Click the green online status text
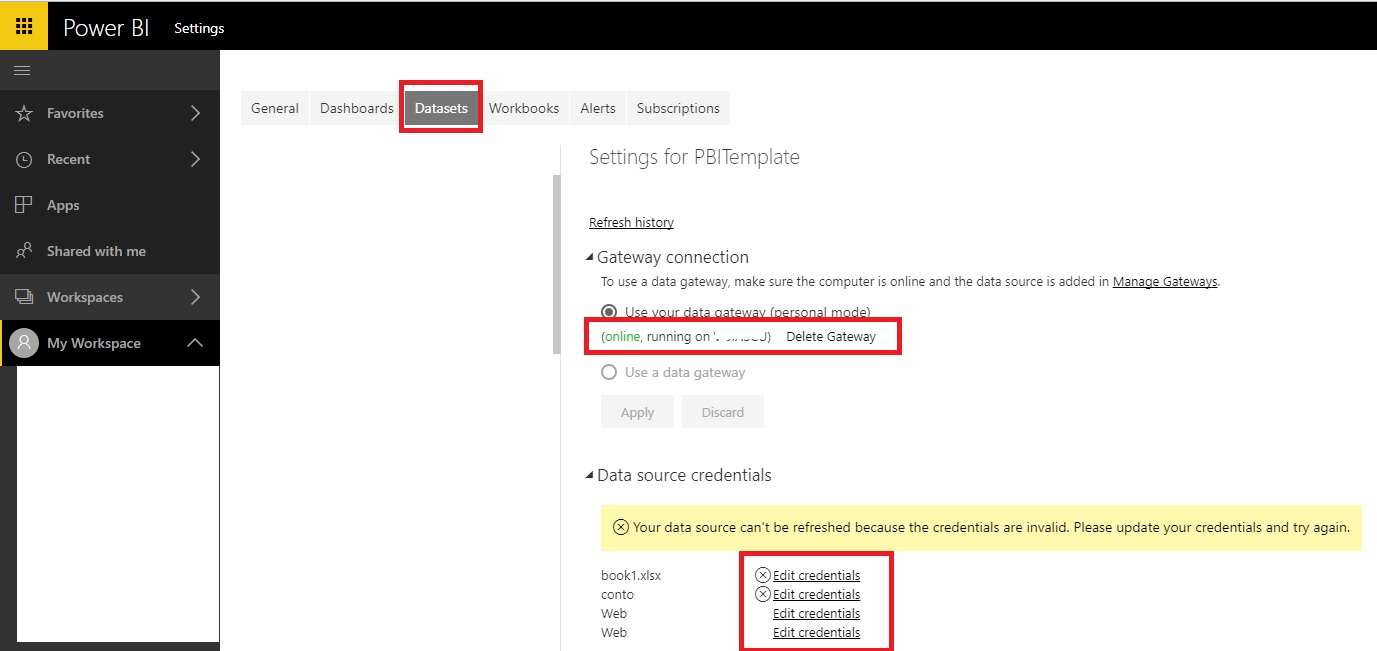Viewport: 1377px width, 651px height. coord(622,337)
